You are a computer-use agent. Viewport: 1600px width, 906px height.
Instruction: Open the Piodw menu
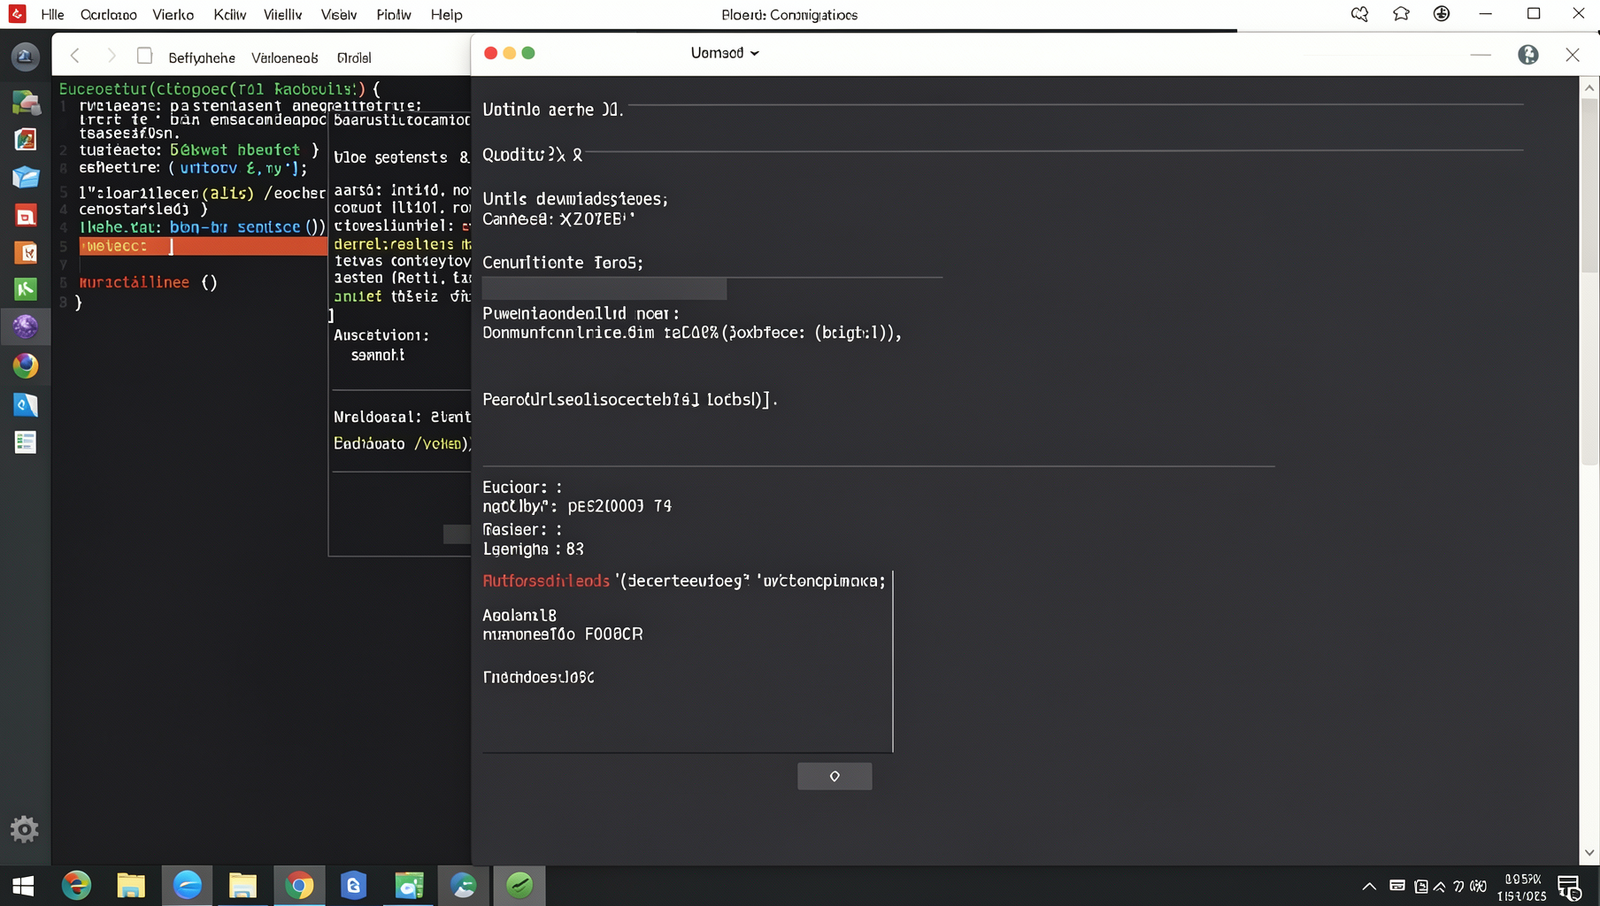[394, 15]
